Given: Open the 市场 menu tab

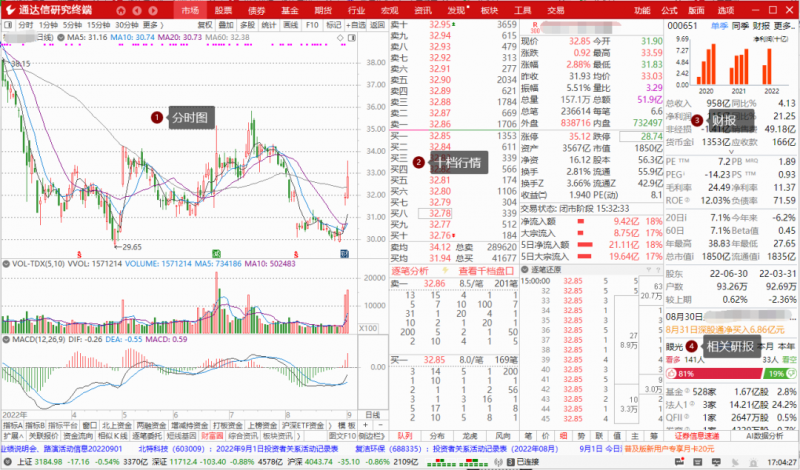Looking at the screenshot, I should pos(190,10).
